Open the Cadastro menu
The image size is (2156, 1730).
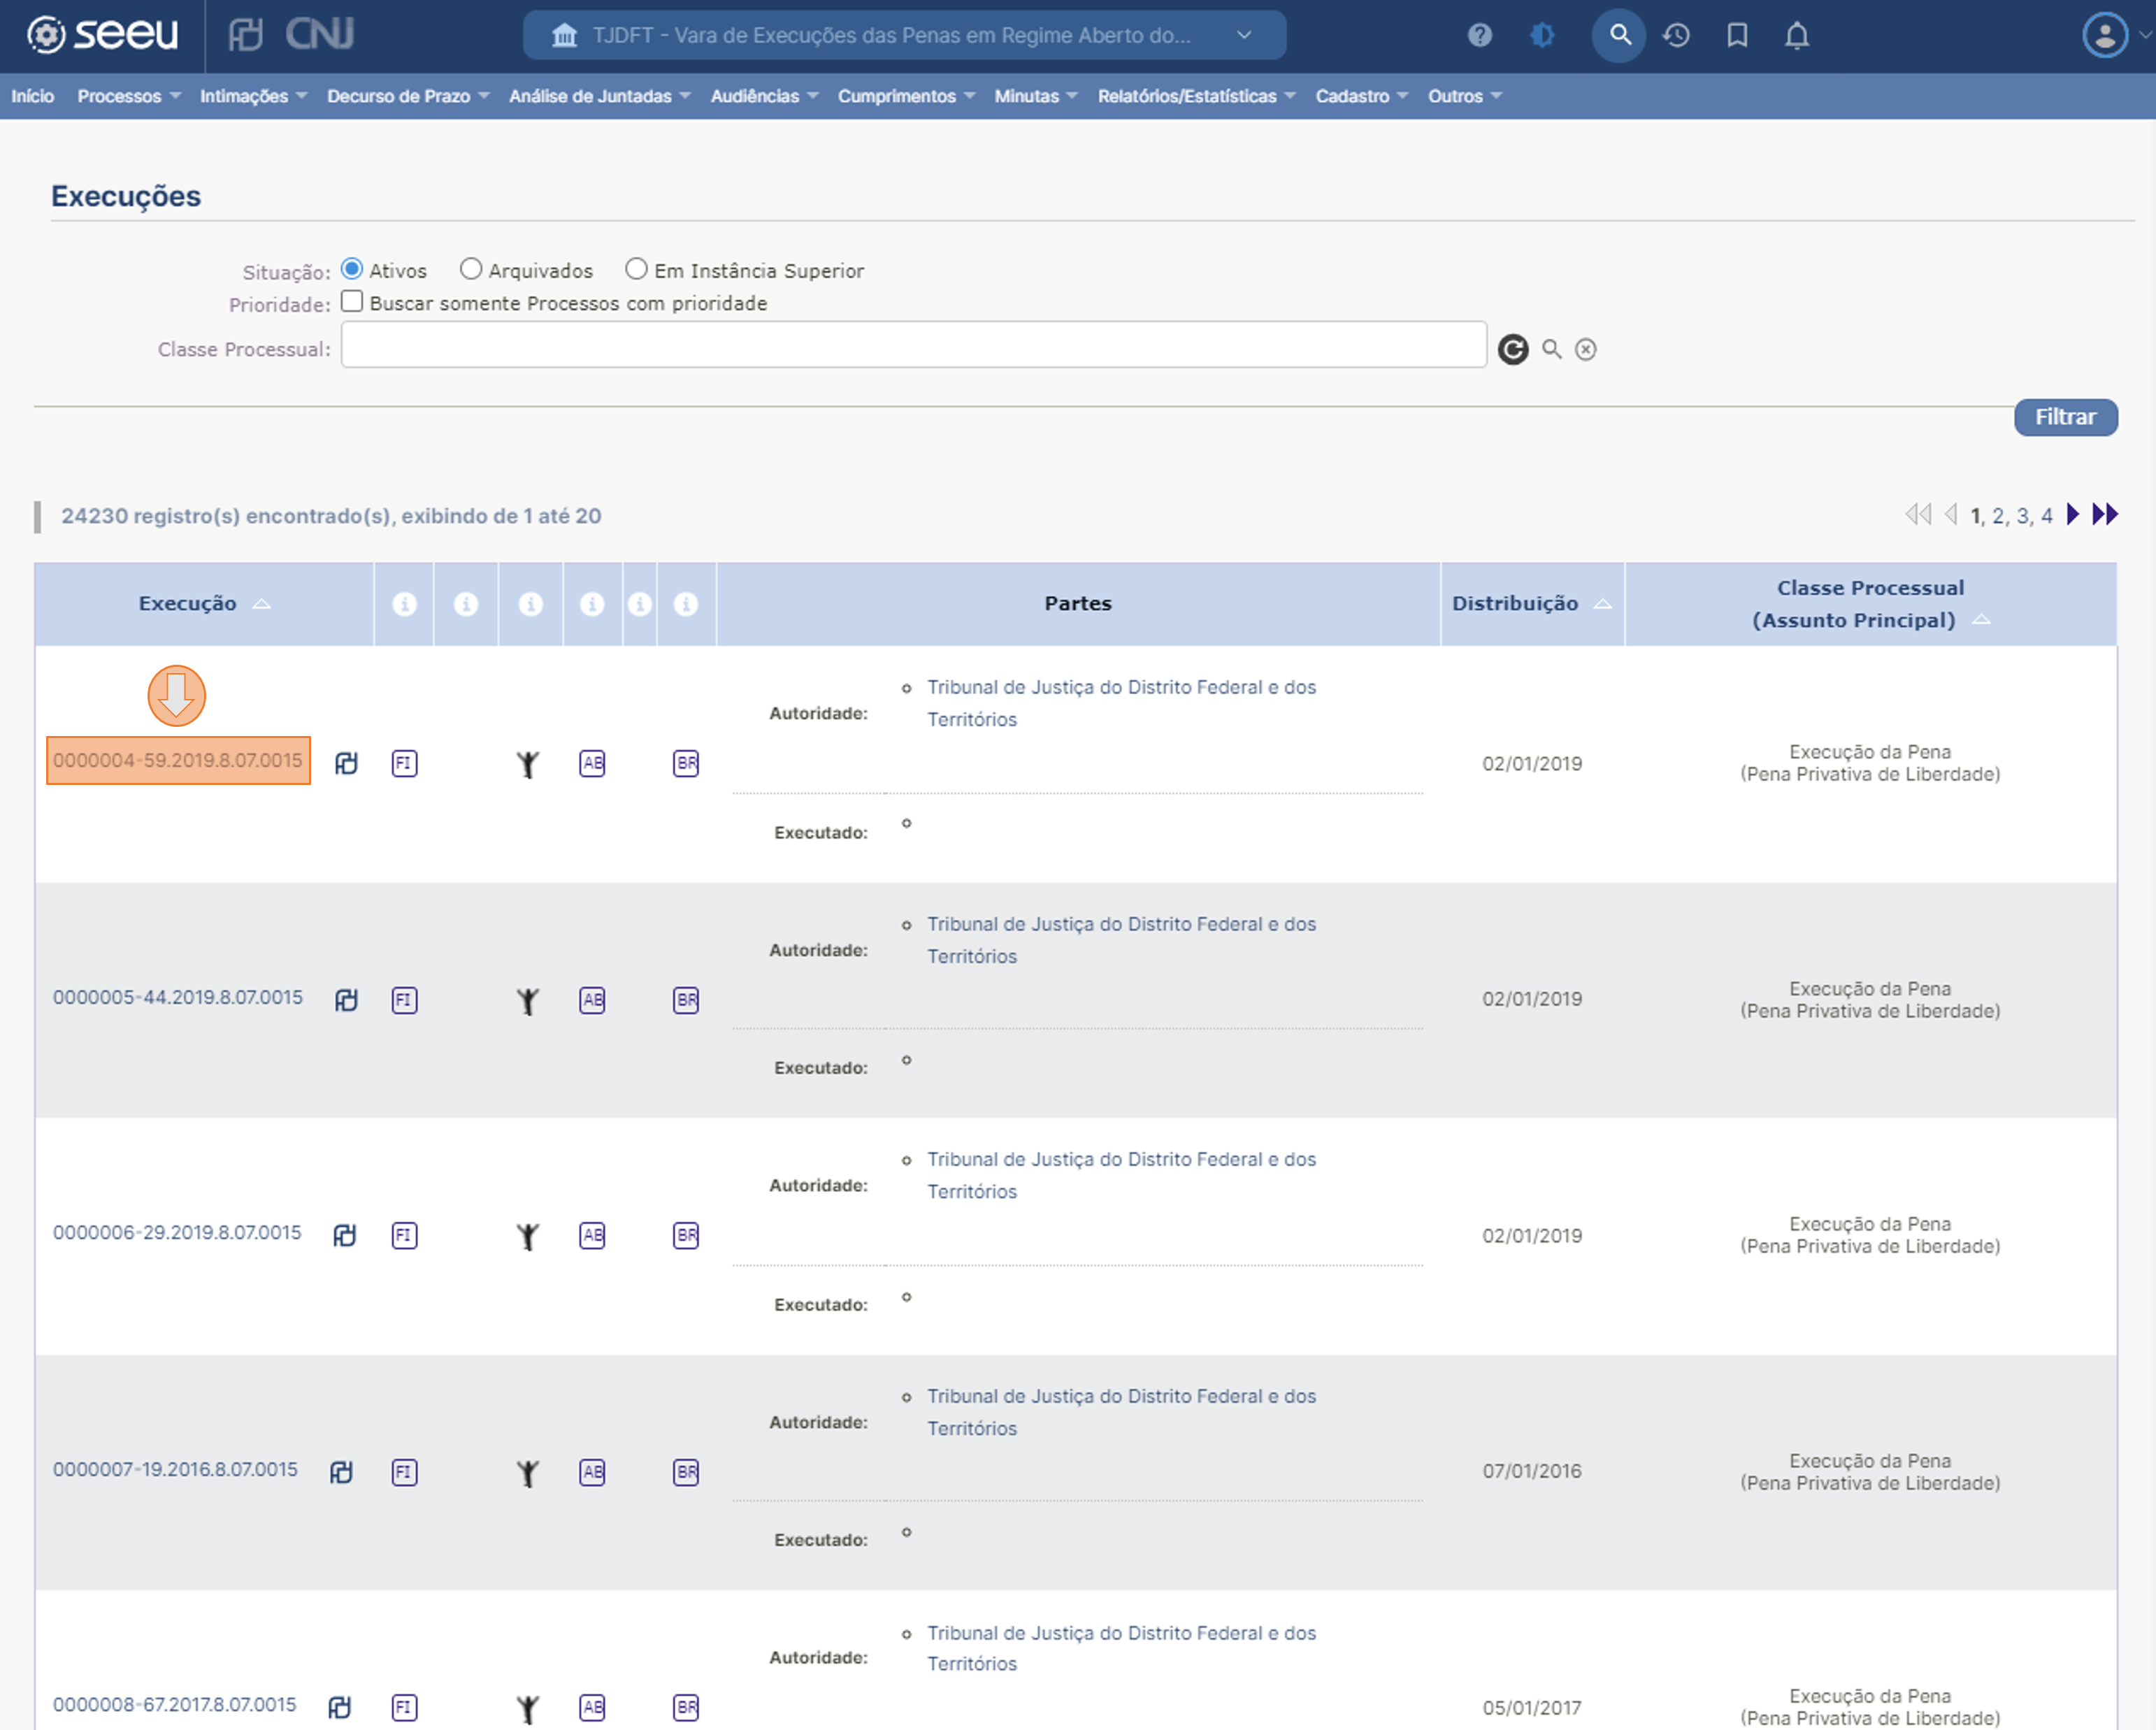[x=1361, y=96]
